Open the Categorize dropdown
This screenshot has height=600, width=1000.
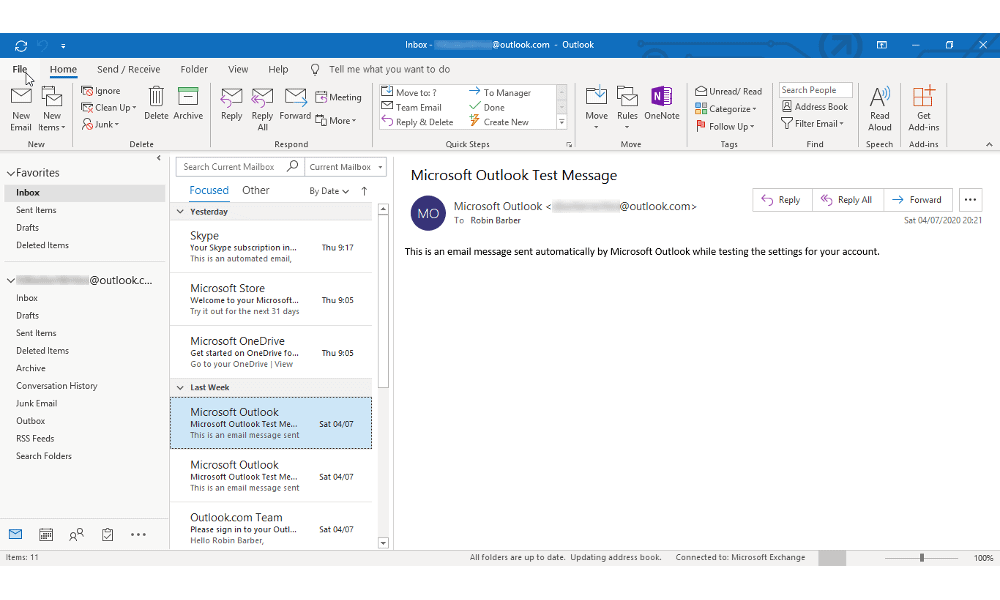[x=726, y=109]
